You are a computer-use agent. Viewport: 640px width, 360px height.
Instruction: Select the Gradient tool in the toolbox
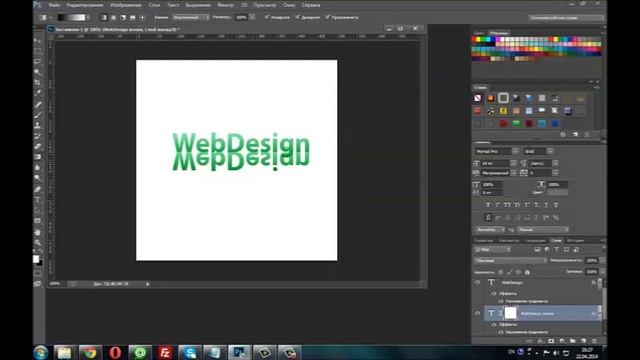(x=38, y=157)
